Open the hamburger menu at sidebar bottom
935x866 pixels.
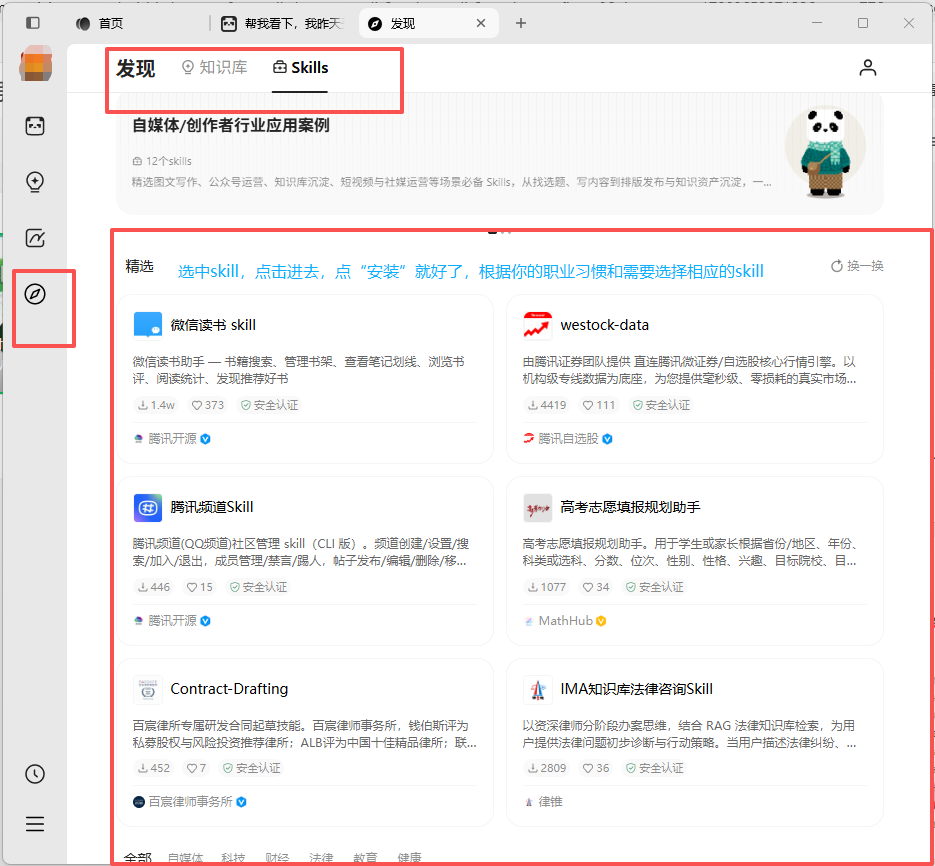click(x=35, y=824)
